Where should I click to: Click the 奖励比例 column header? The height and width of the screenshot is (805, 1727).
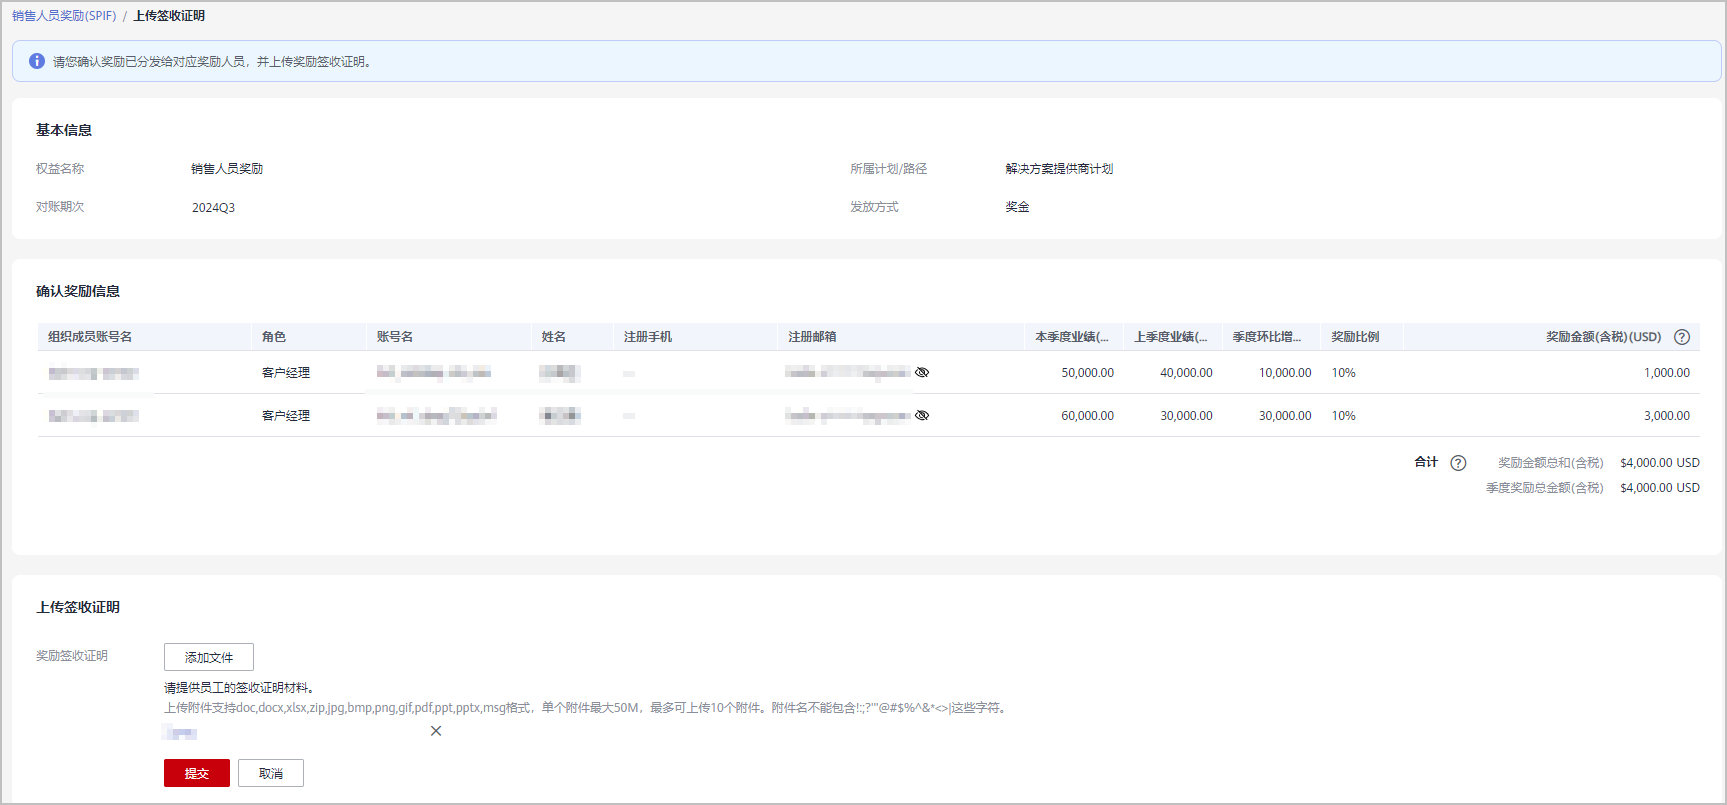coord(1355,337)
